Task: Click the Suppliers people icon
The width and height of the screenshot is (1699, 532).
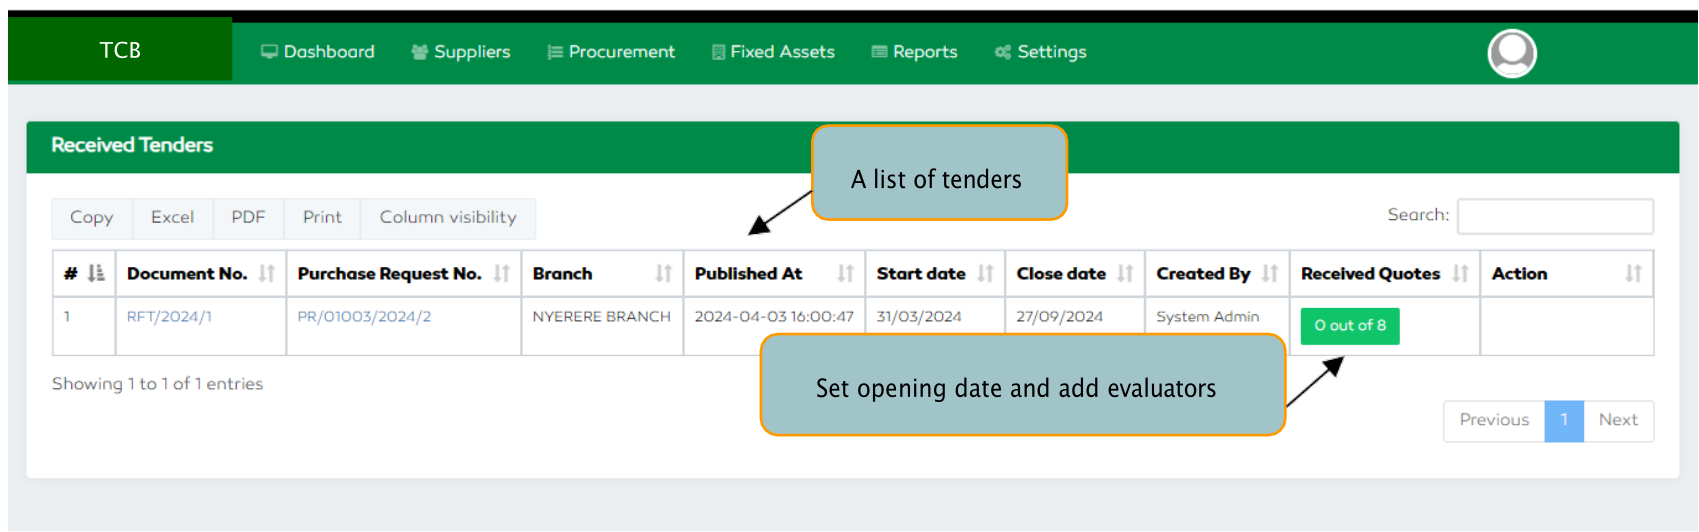Action: click(x=420, y=52)
